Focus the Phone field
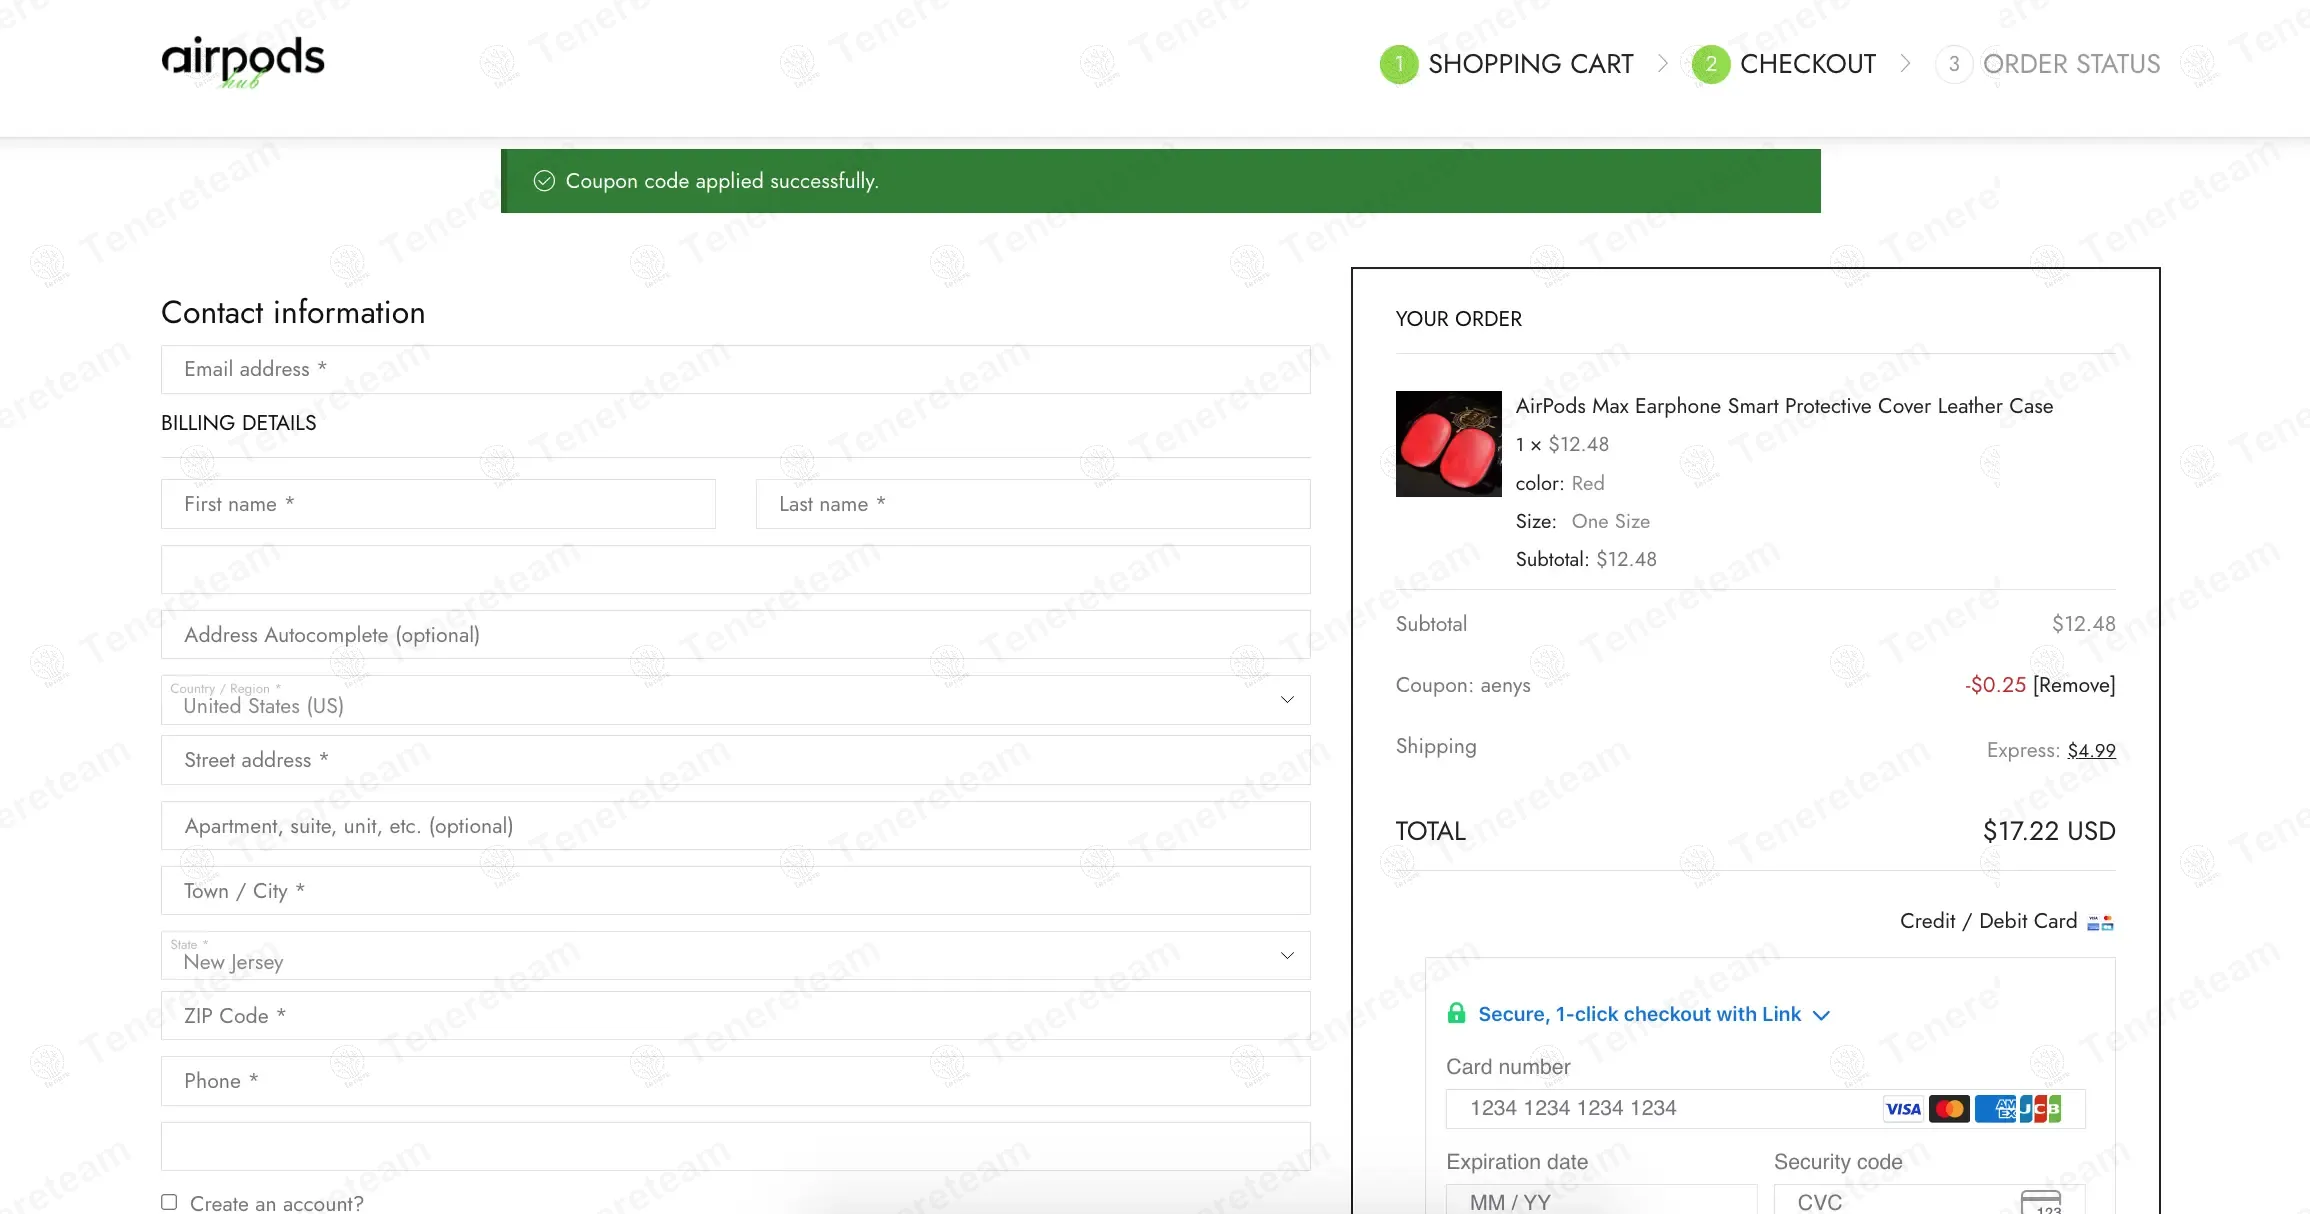This screenshot has height=1214, width=2310. click(736, 1081)
